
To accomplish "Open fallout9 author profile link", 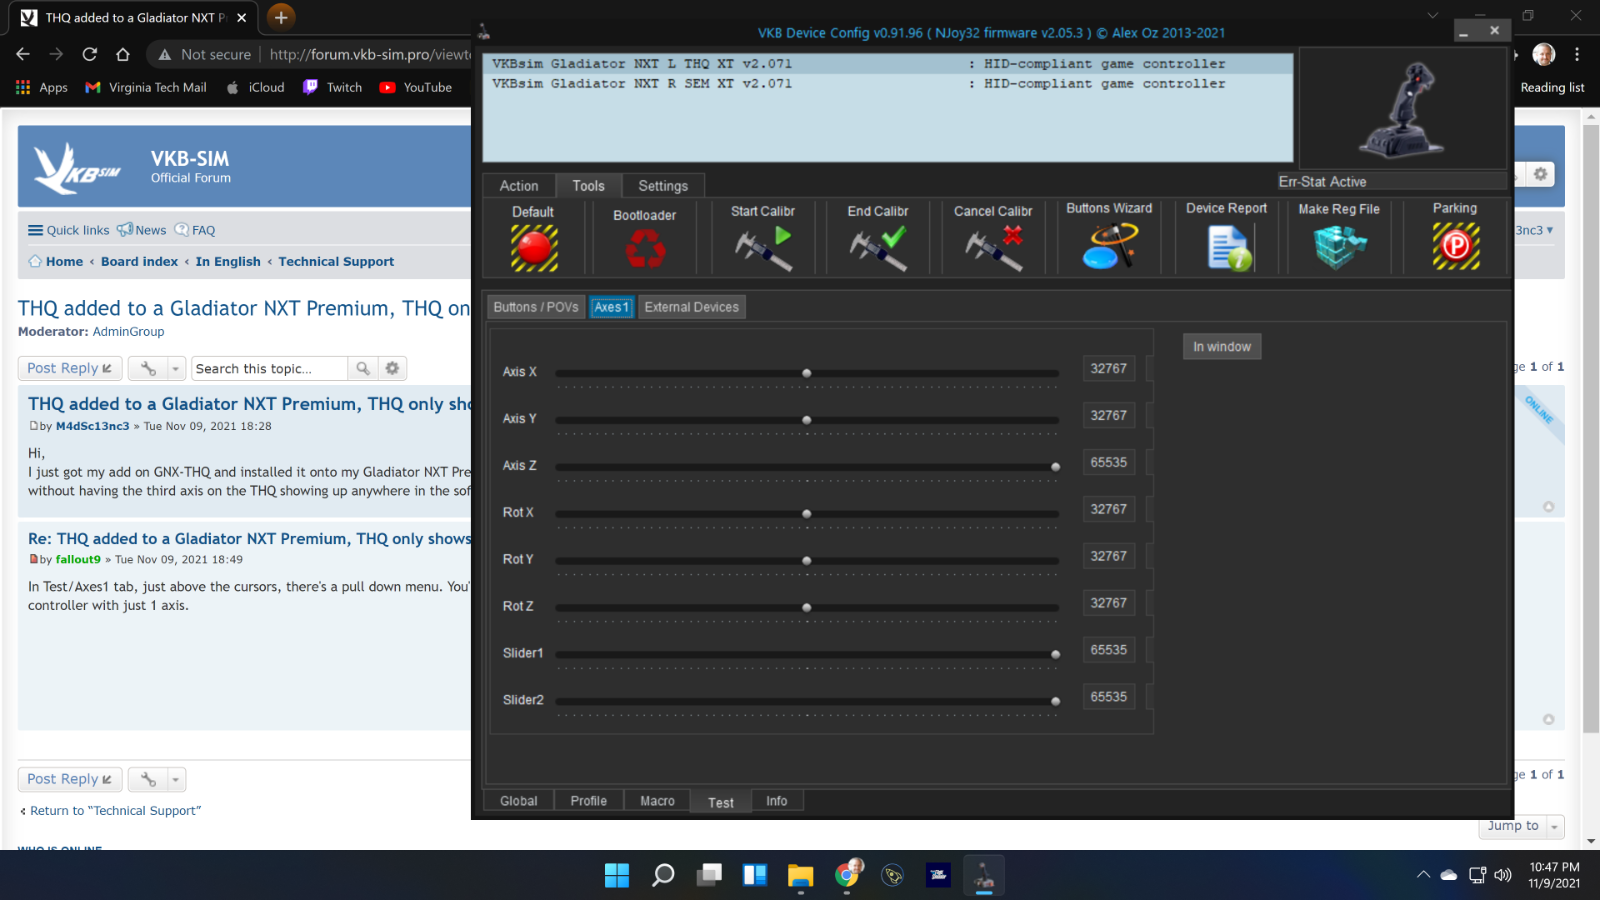I will point(78,560).
